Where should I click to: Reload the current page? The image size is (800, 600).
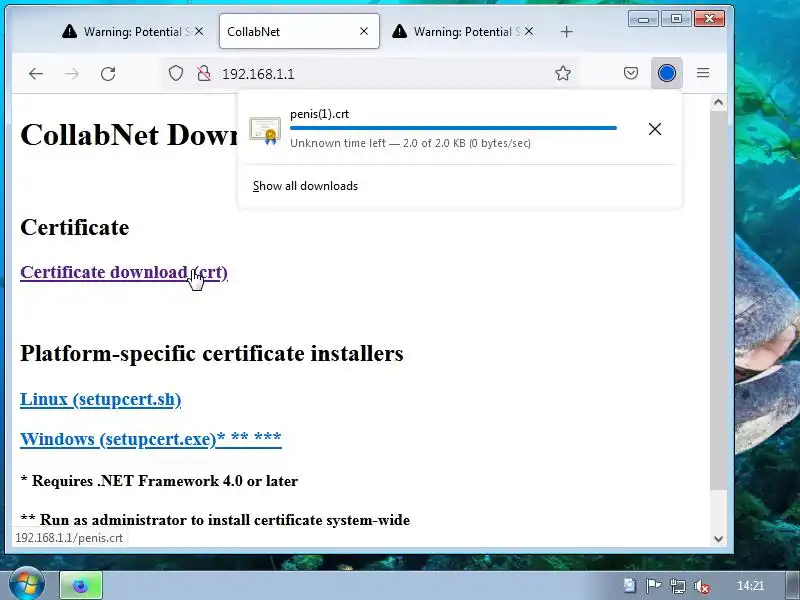[108, 74]
